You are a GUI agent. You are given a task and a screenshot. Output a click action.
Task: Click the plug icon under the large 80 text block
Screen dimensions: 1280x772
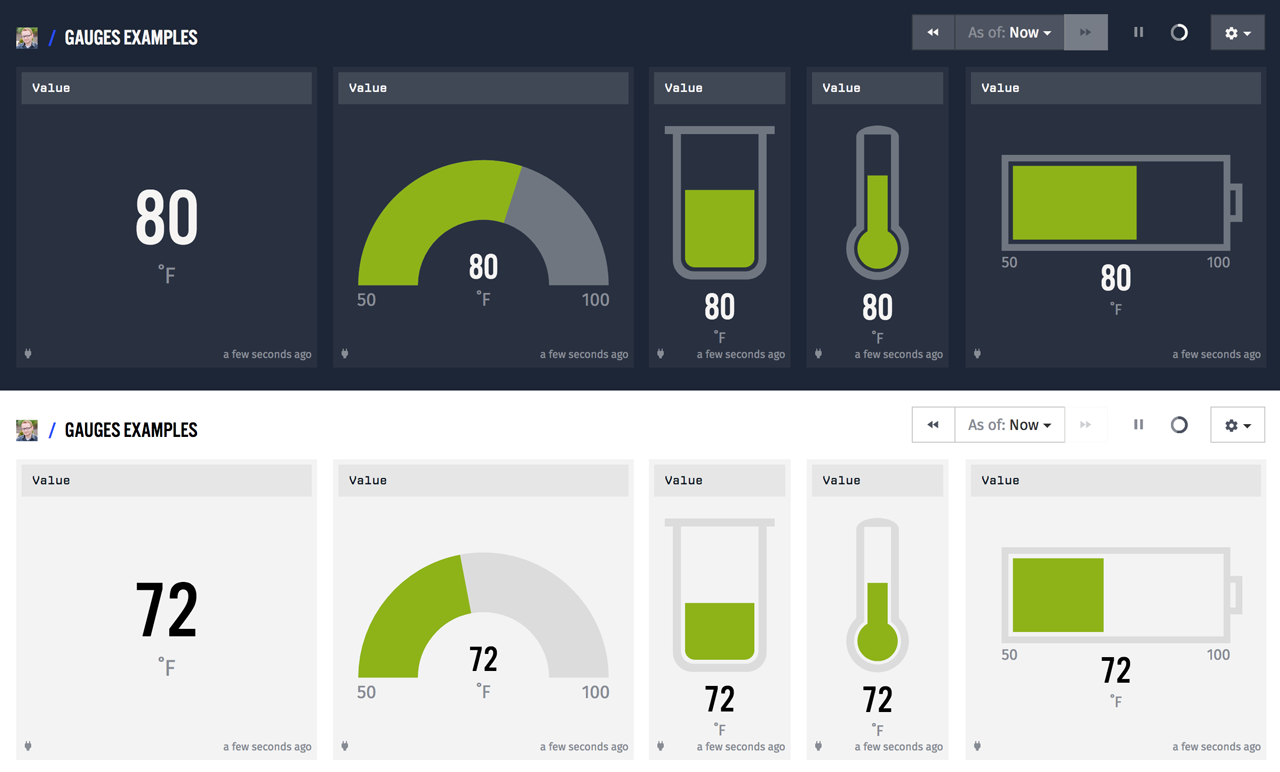pyautogui.click(x=28, y=354)
